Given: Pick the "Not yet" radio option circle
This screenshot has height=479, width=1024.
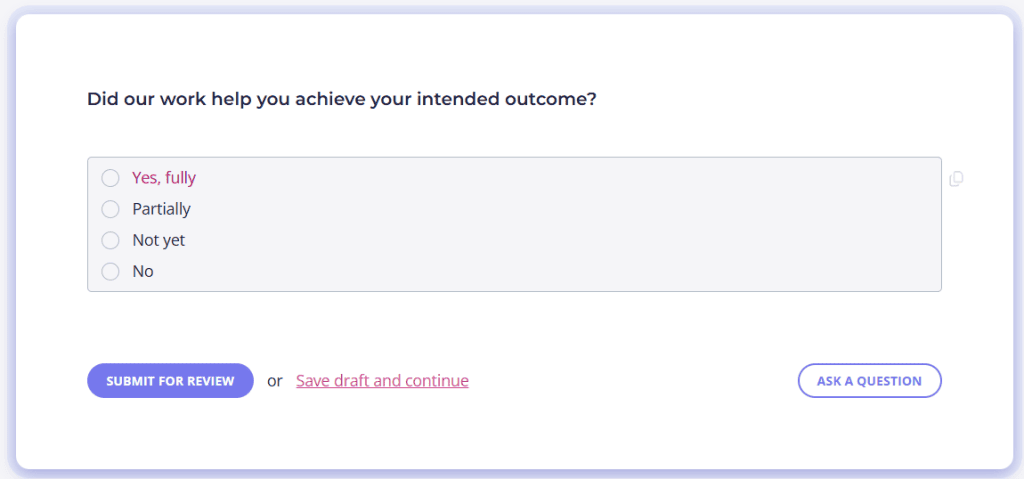Looking at the screenshot, I should pos(111,240).
